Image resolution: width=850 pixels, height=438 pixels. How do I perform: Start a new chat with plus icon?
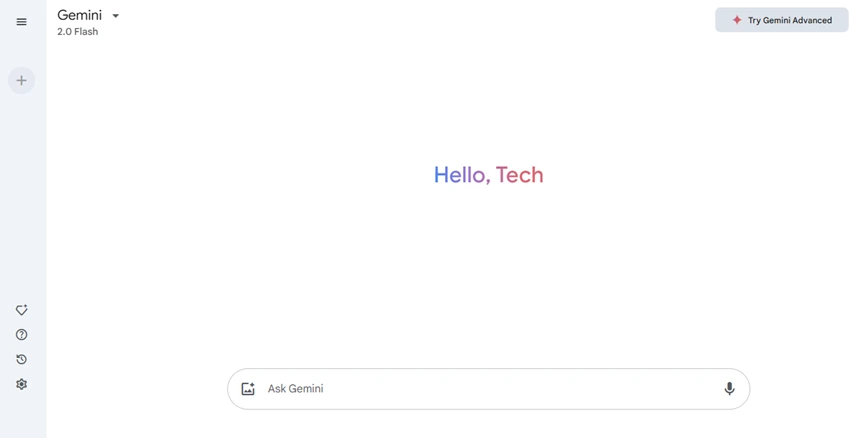click(x=21, y=80)
